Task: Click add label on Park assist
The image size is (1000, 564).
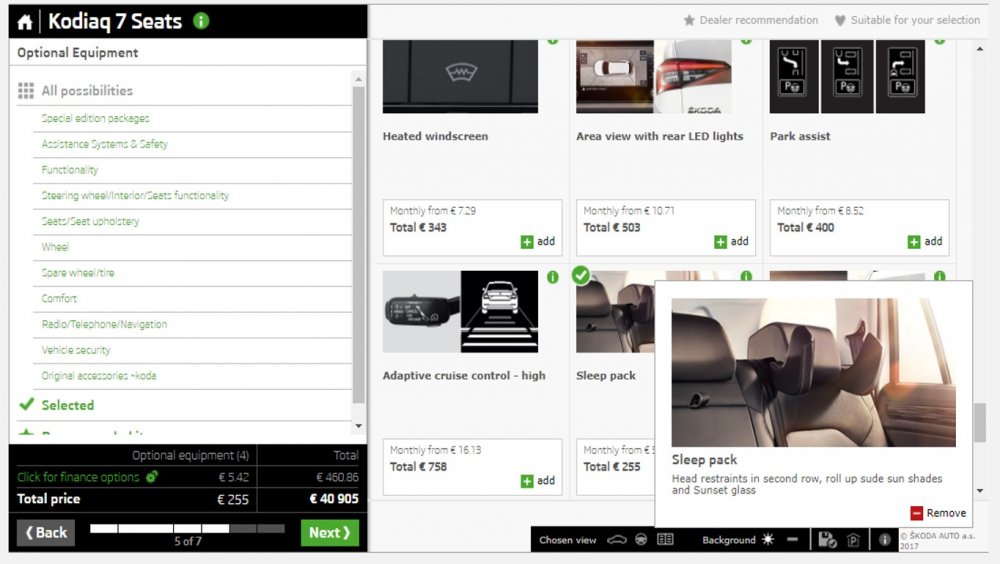Action: pyautogui.click(x=933, y=241)
